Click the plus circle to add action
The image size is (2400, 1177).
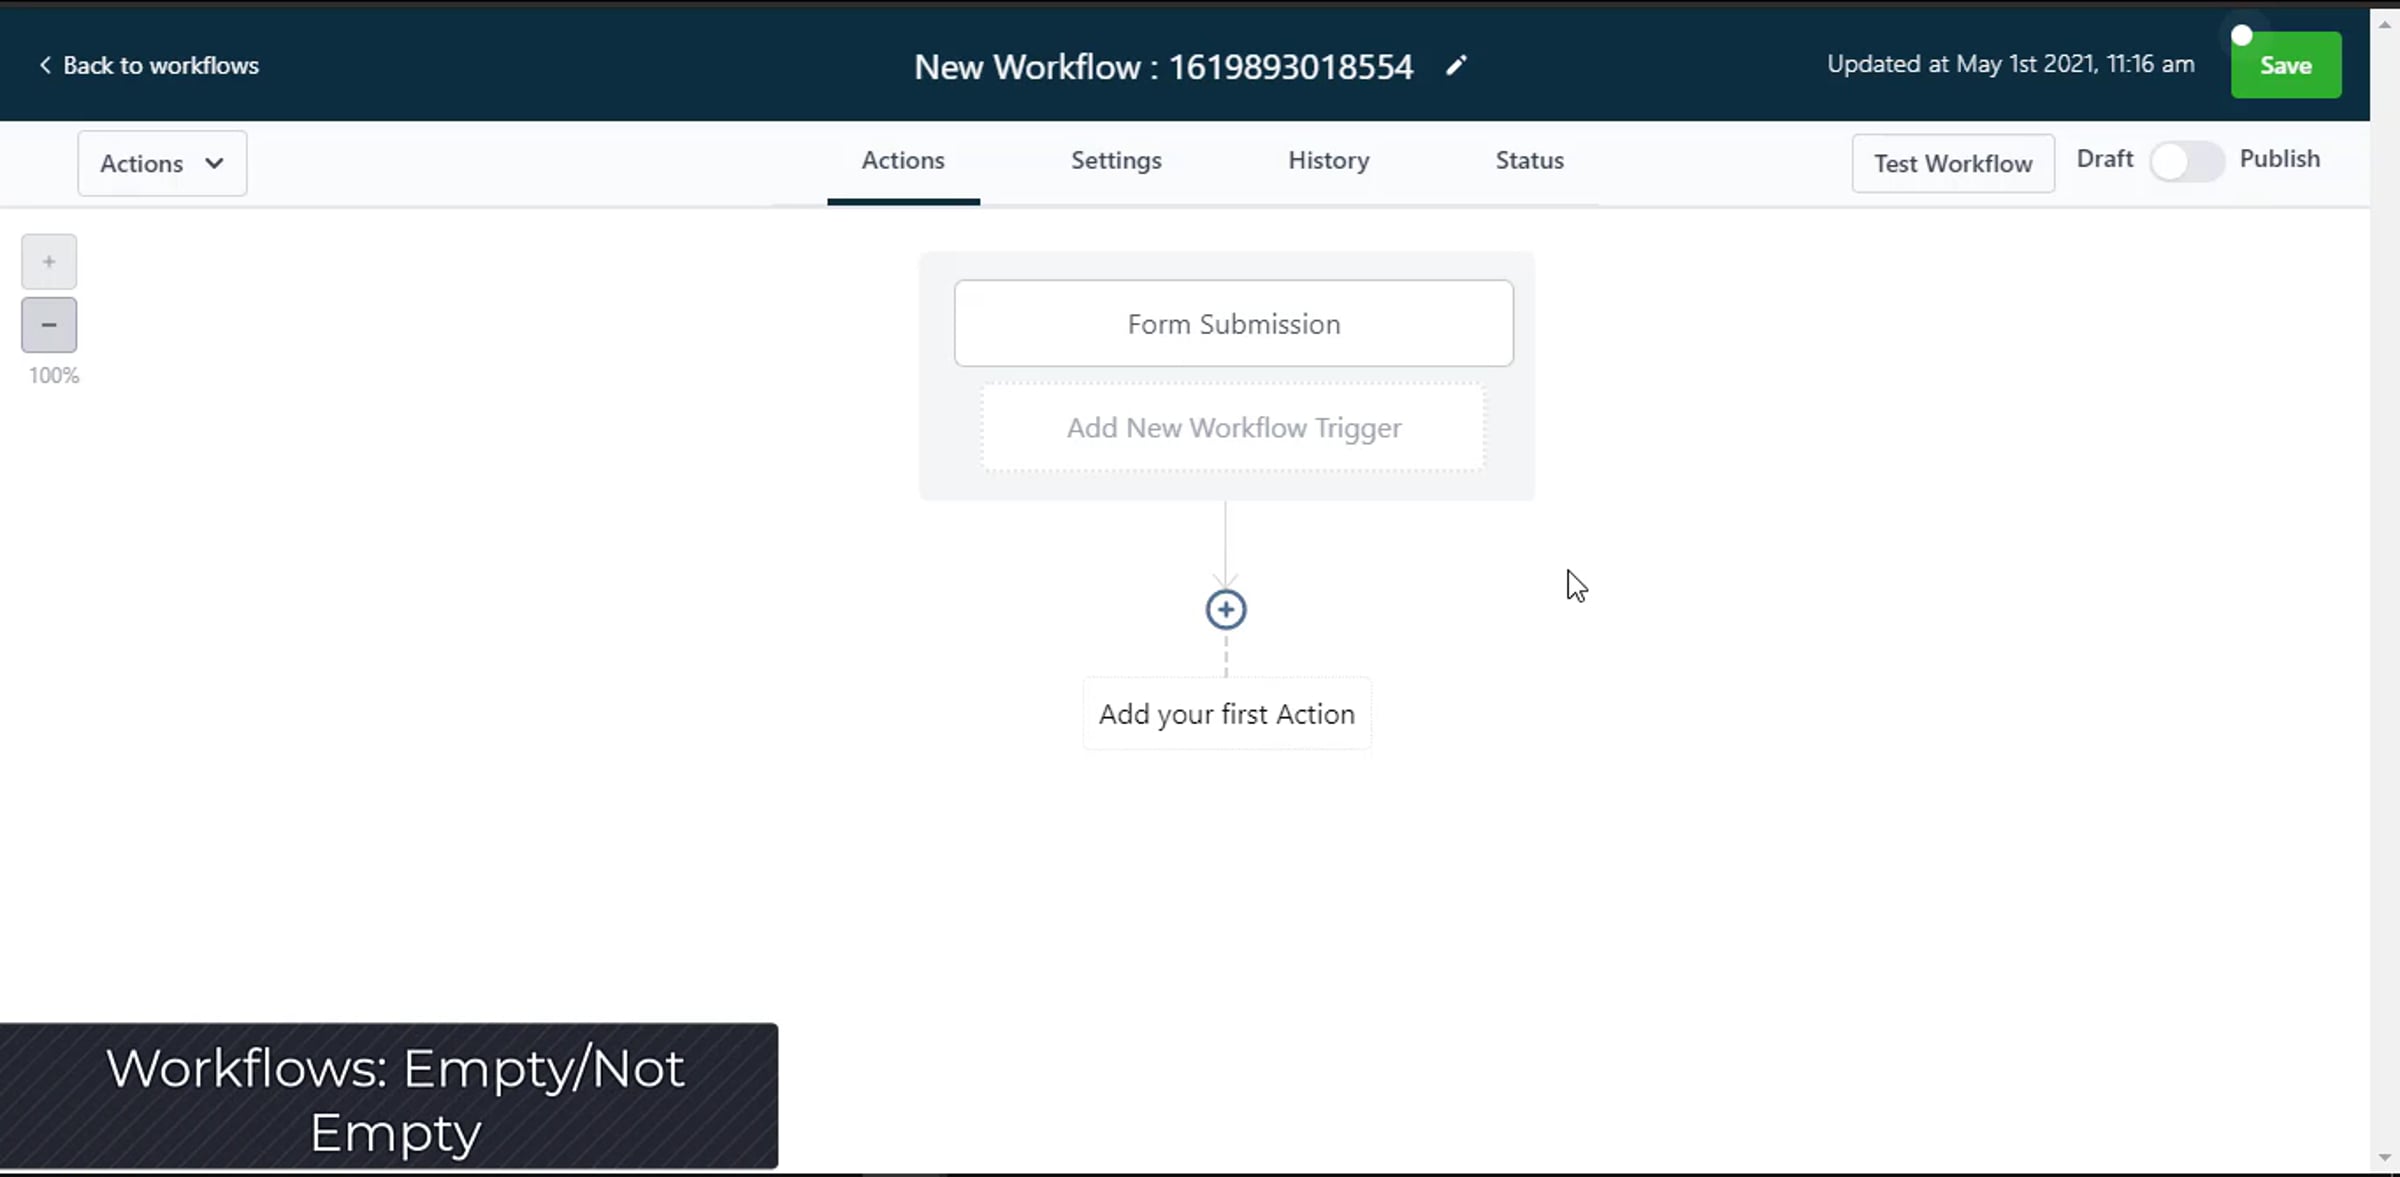(1225, 609)
